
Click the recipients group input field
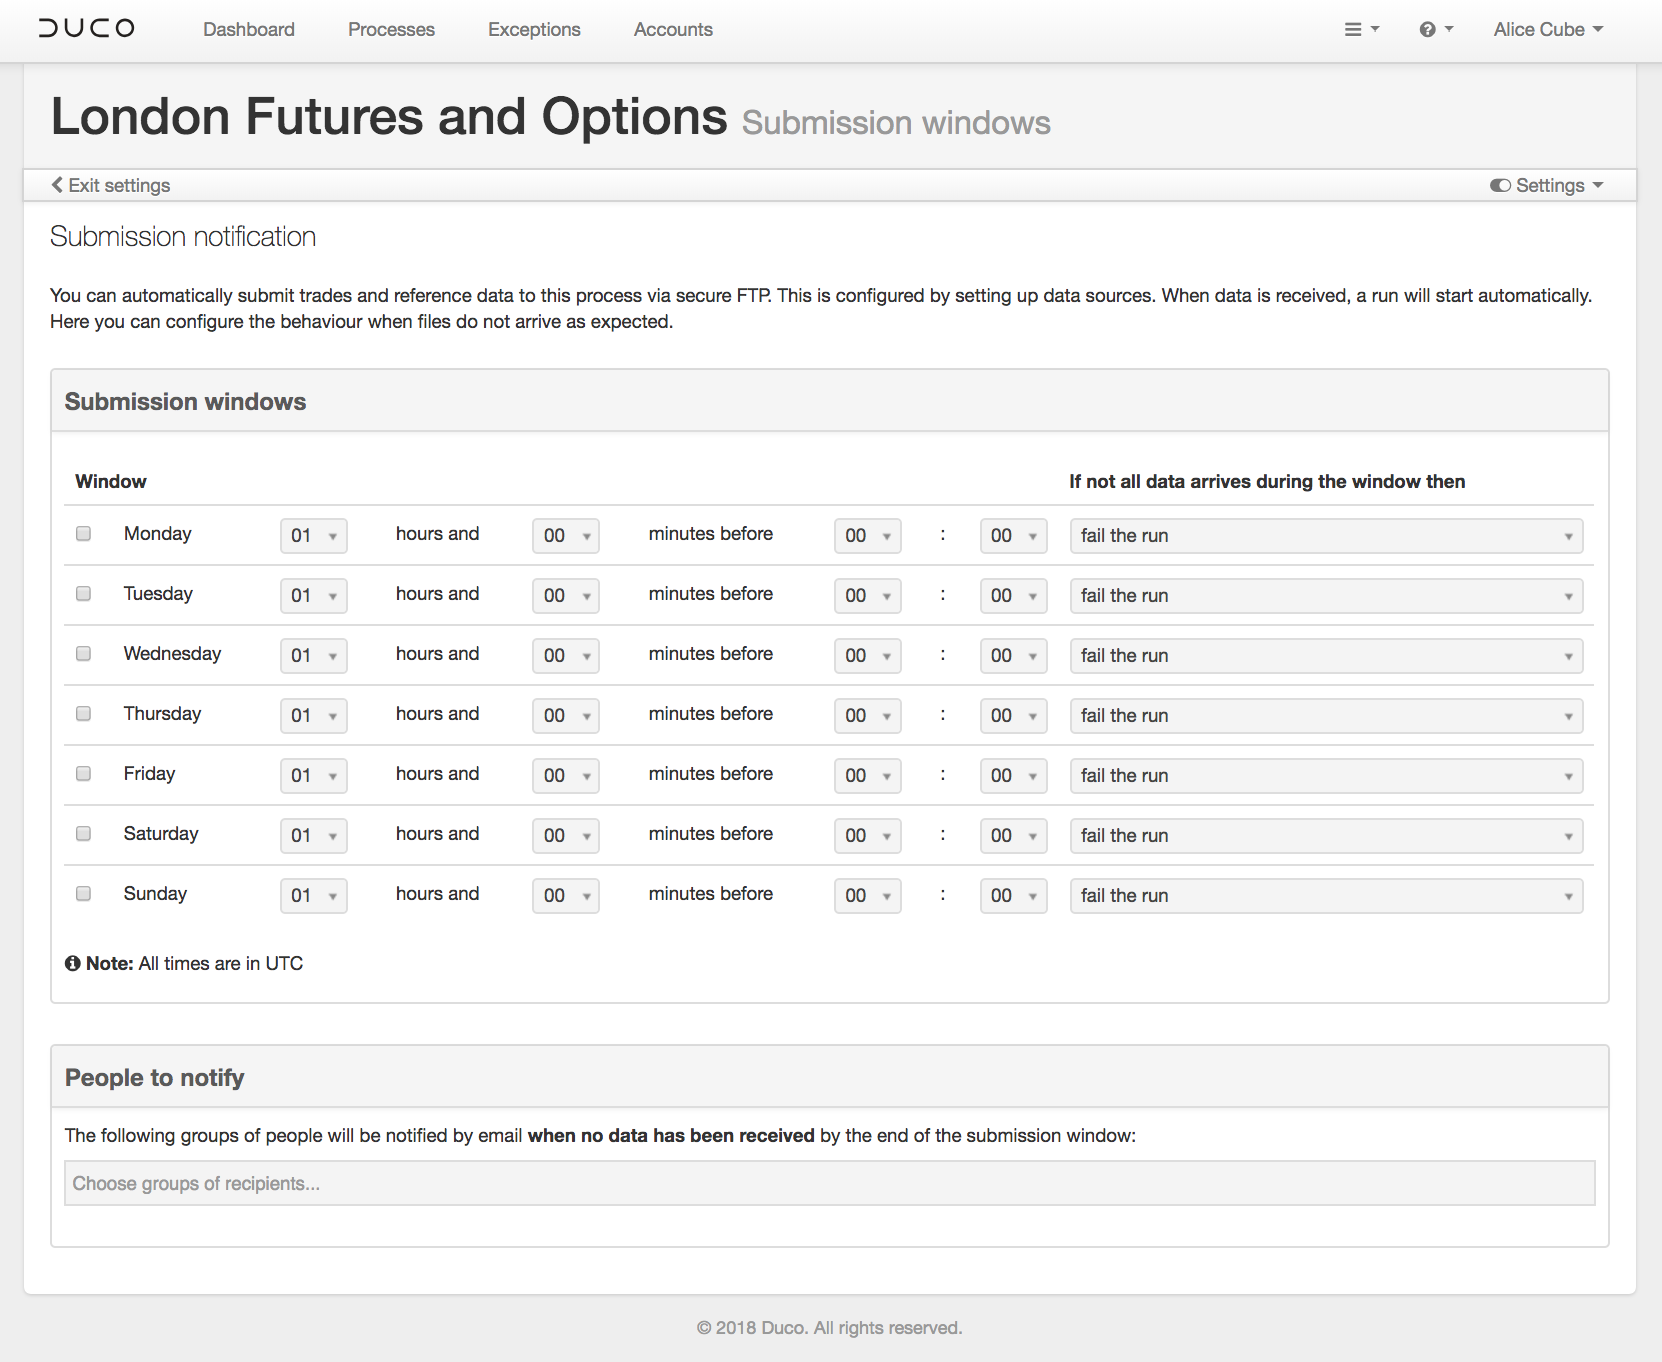tap(830, 1183)
